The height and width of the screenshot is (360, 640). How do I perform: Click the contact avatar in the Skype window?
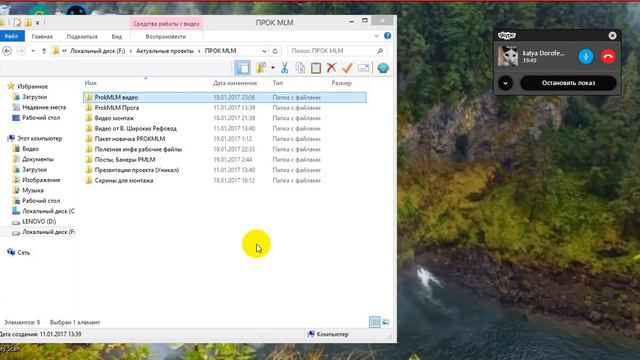coord(508,56)
